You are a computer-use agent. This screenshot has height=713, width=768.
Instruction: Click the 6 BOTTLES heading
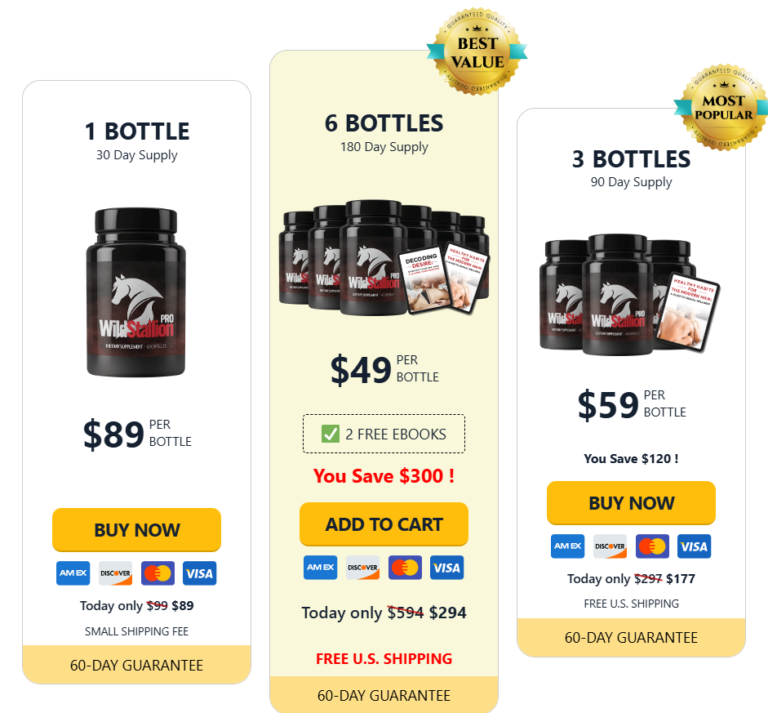384,123
